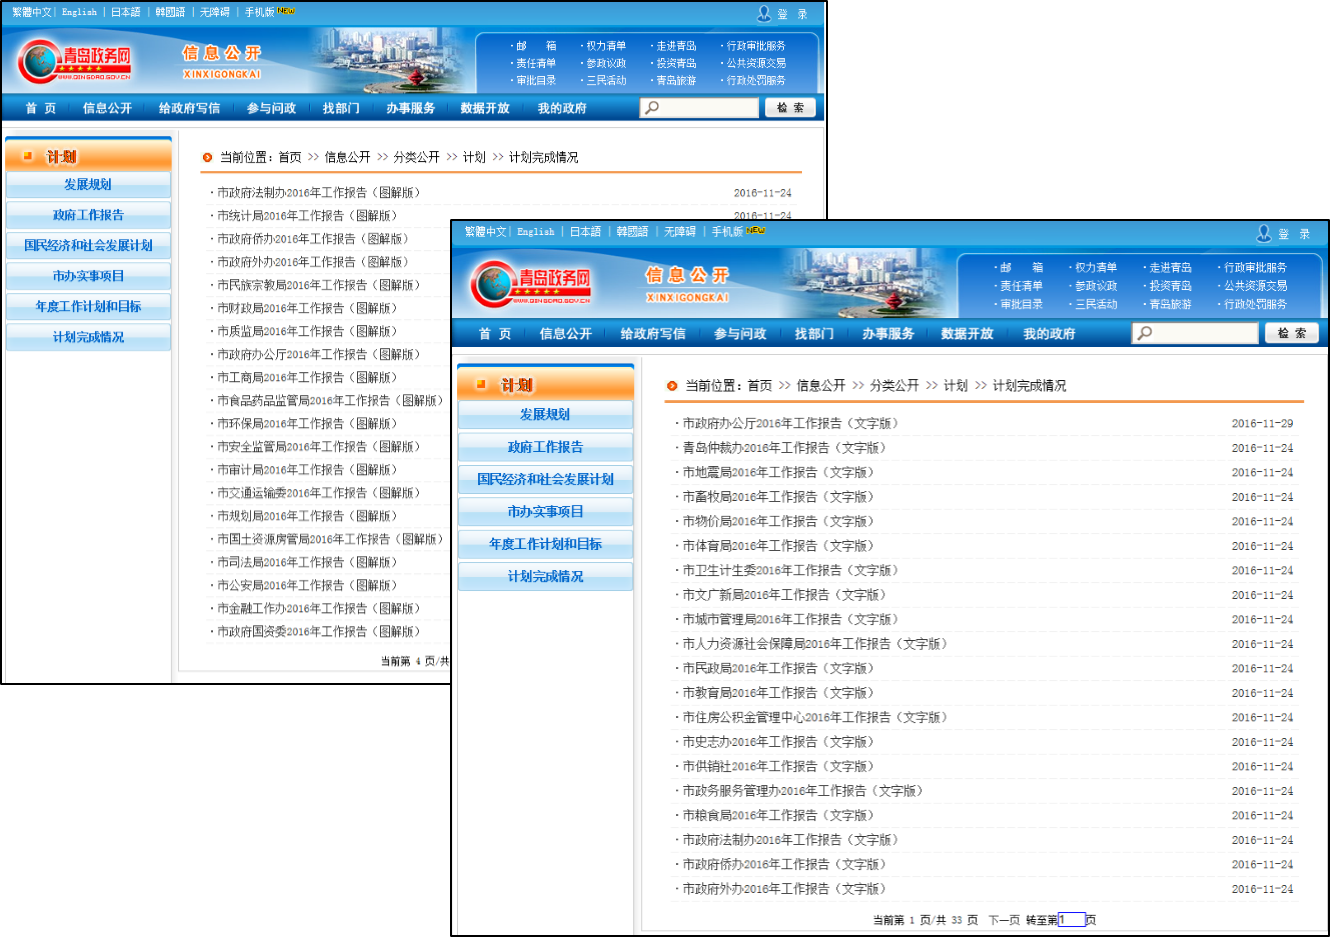Image resolution: width=1330 pixels, height=937 pixels.
Task: Go to 下一页 in front window's pagination
Action: (1003, 920)
